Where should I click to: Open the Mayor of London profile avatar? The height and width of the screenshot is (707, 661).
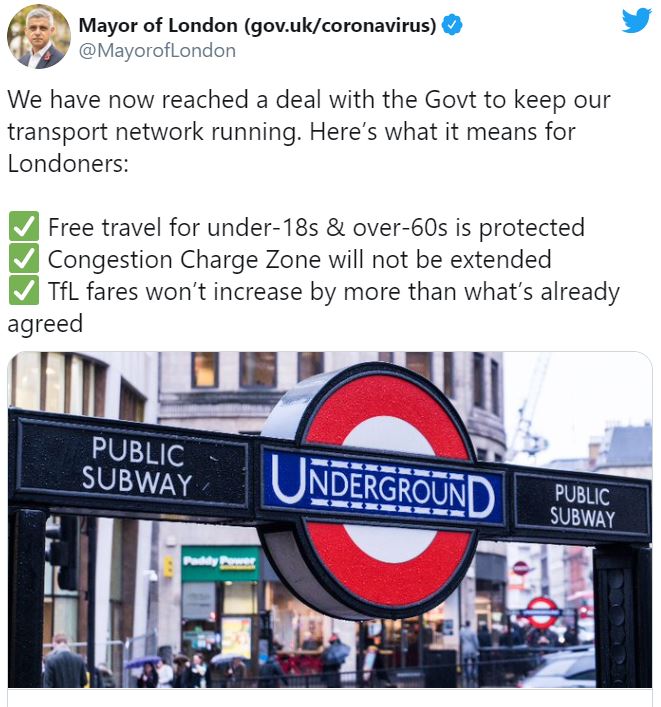(38, 37)
